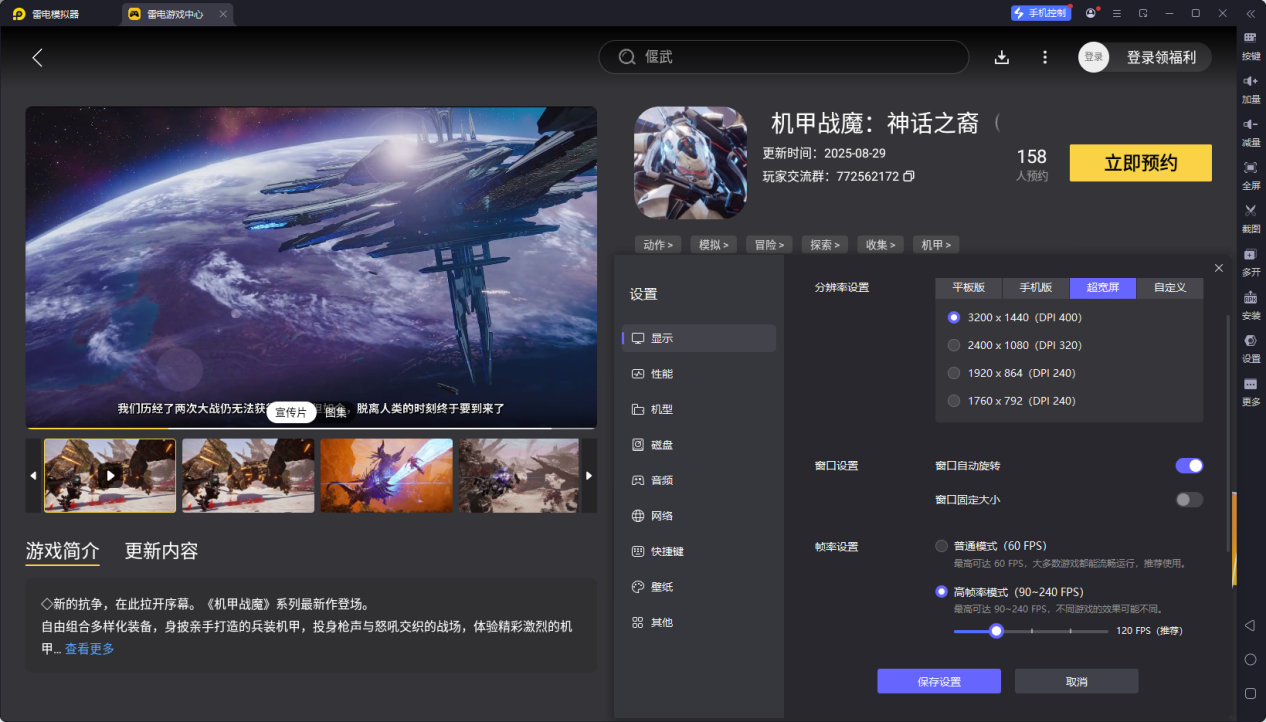Click the trailer video progress bar
Image resolution: width=1266 pixels, height=722 pixels.
pyautogui.click(x=311, y=428)
